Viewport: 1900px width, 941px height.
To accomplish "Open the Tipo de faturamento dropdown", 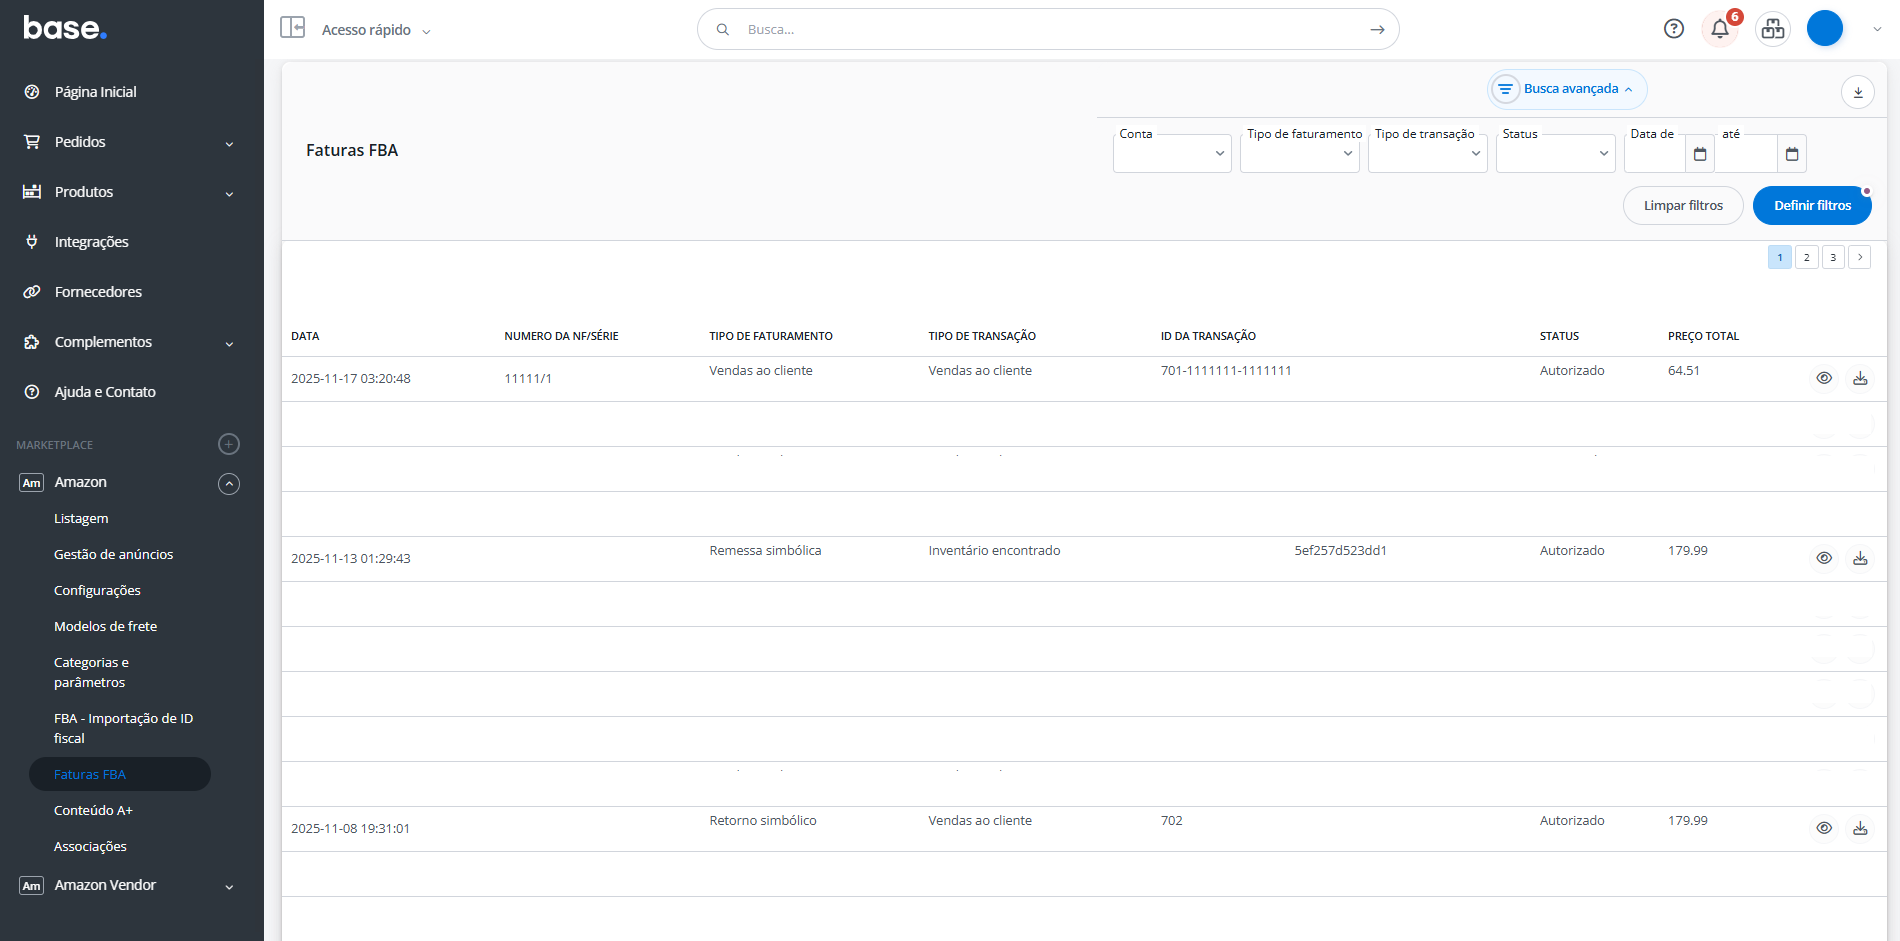I will (x=1299, y=154).
